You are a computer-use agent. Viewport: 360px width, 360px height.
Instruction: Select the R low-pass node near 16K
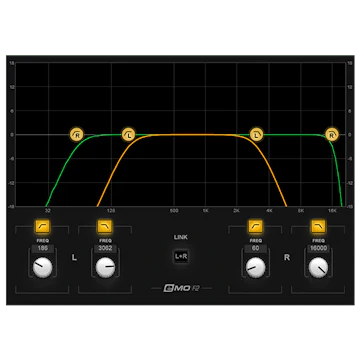(x=332, y=135)
